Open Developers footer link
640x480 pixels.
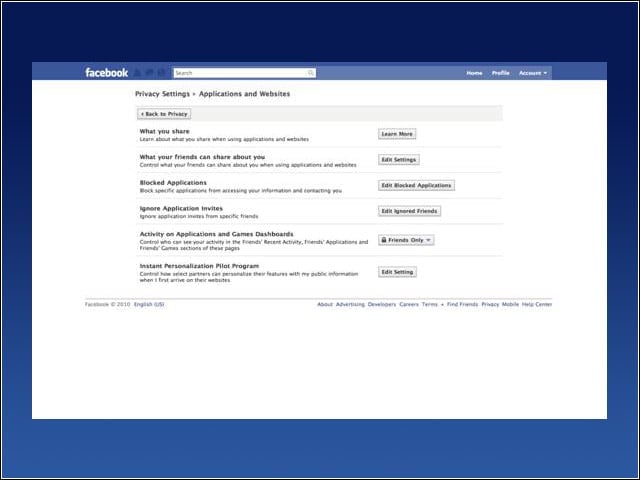(x=382, y=304)
